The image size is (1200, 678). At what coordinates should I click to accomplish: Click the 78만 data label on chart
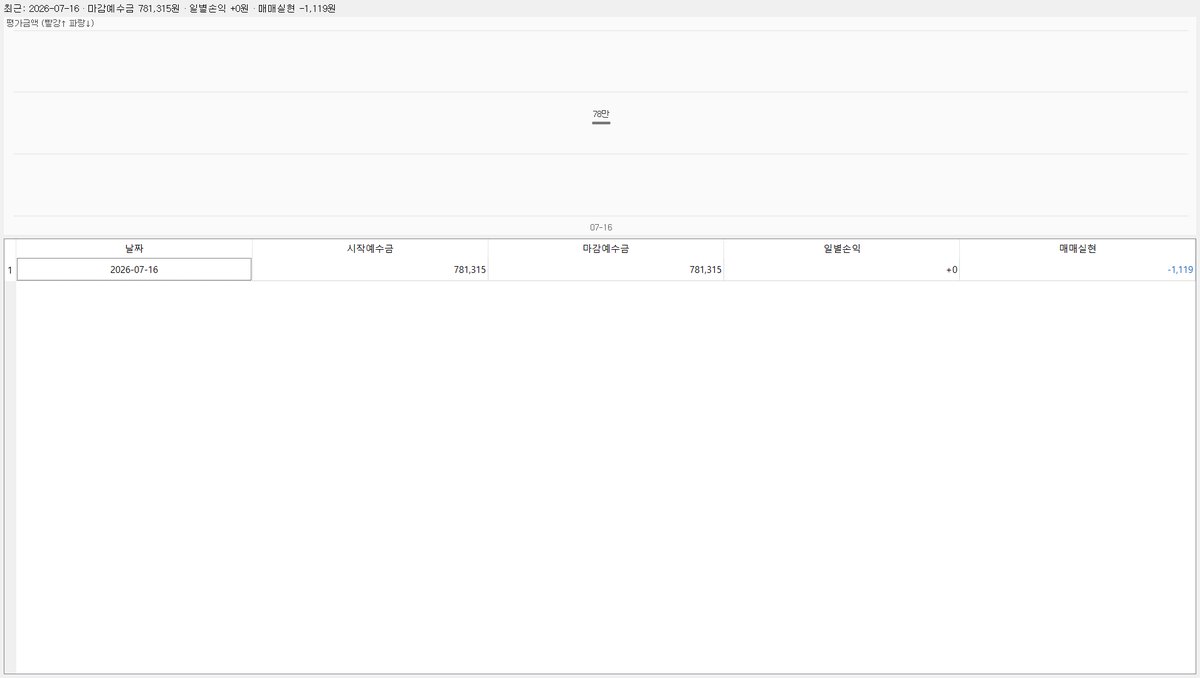[x=600, y=115]
